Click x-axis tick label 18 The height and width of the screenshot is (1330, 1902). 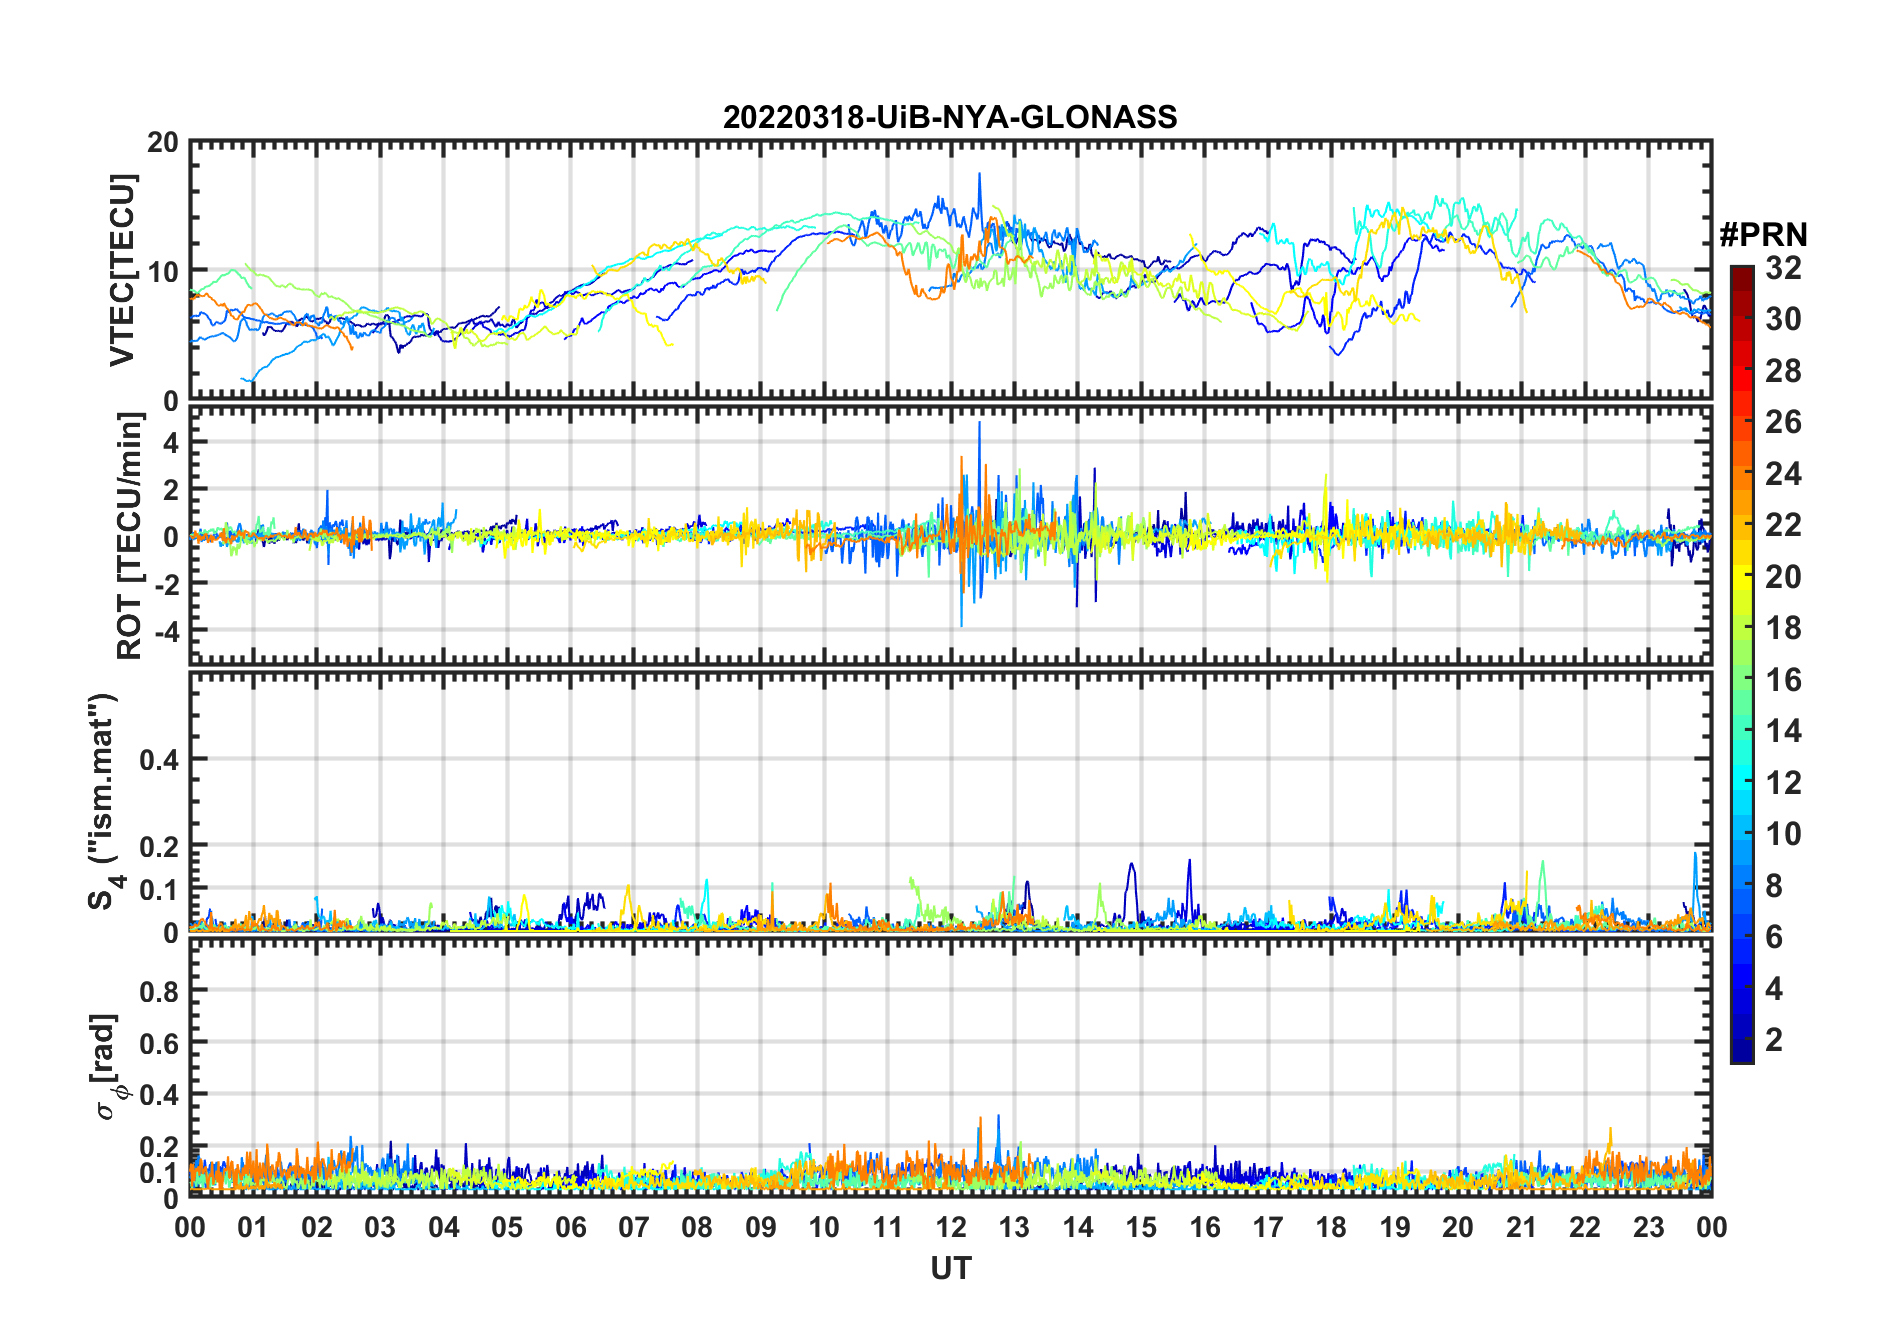[x=1331, y=1227]
